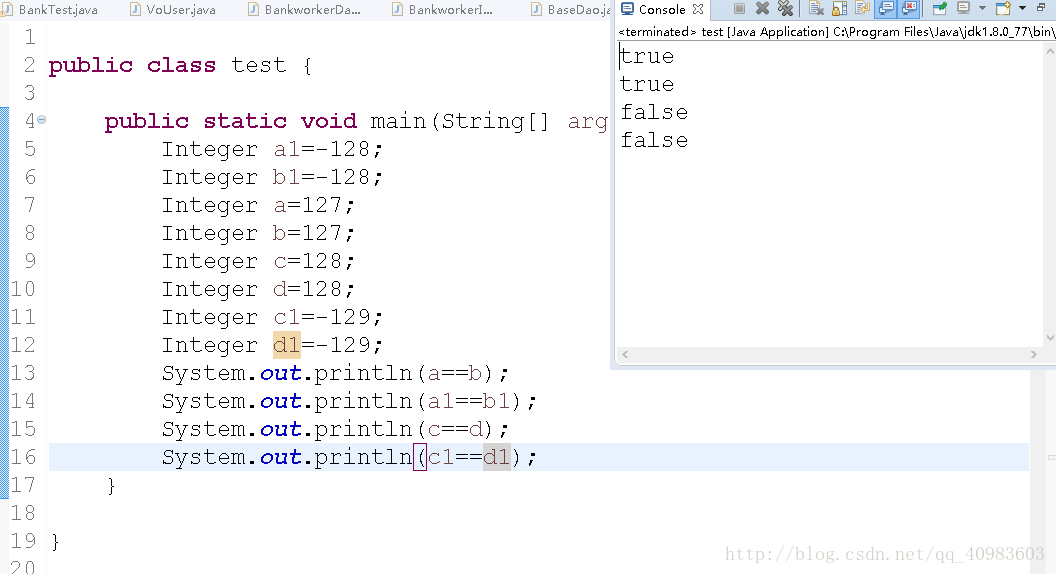Click the Console horizontal scrollbar left arrow

point(625,354)
